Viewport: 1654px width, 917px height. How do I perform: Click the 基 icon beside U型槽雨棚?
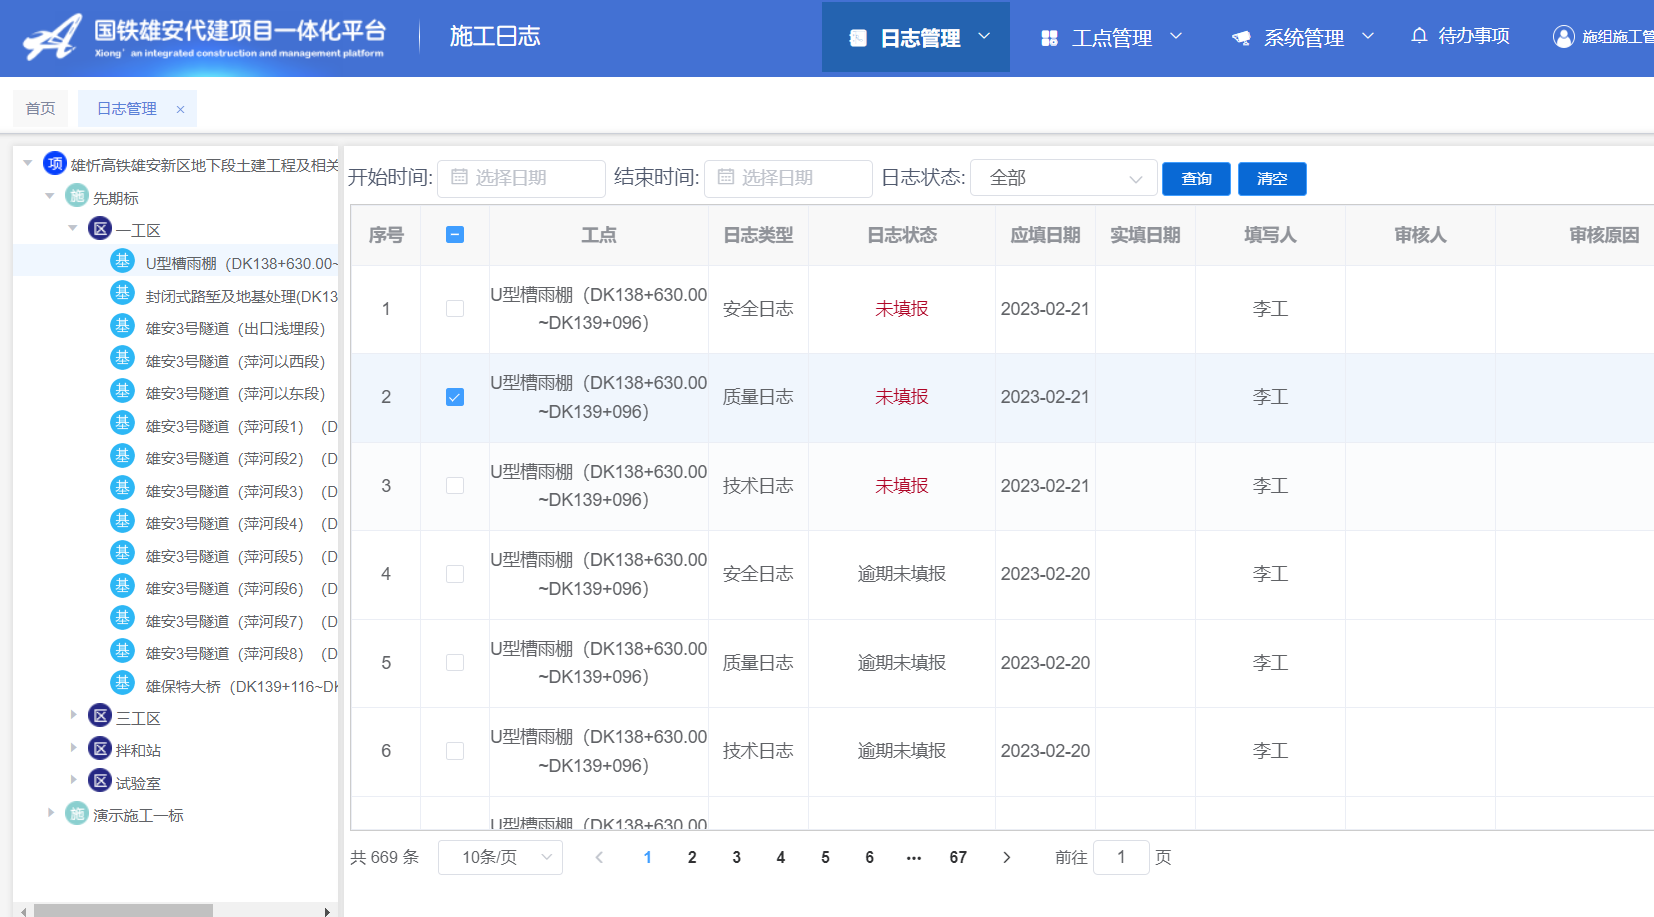(x=122, y=261)
